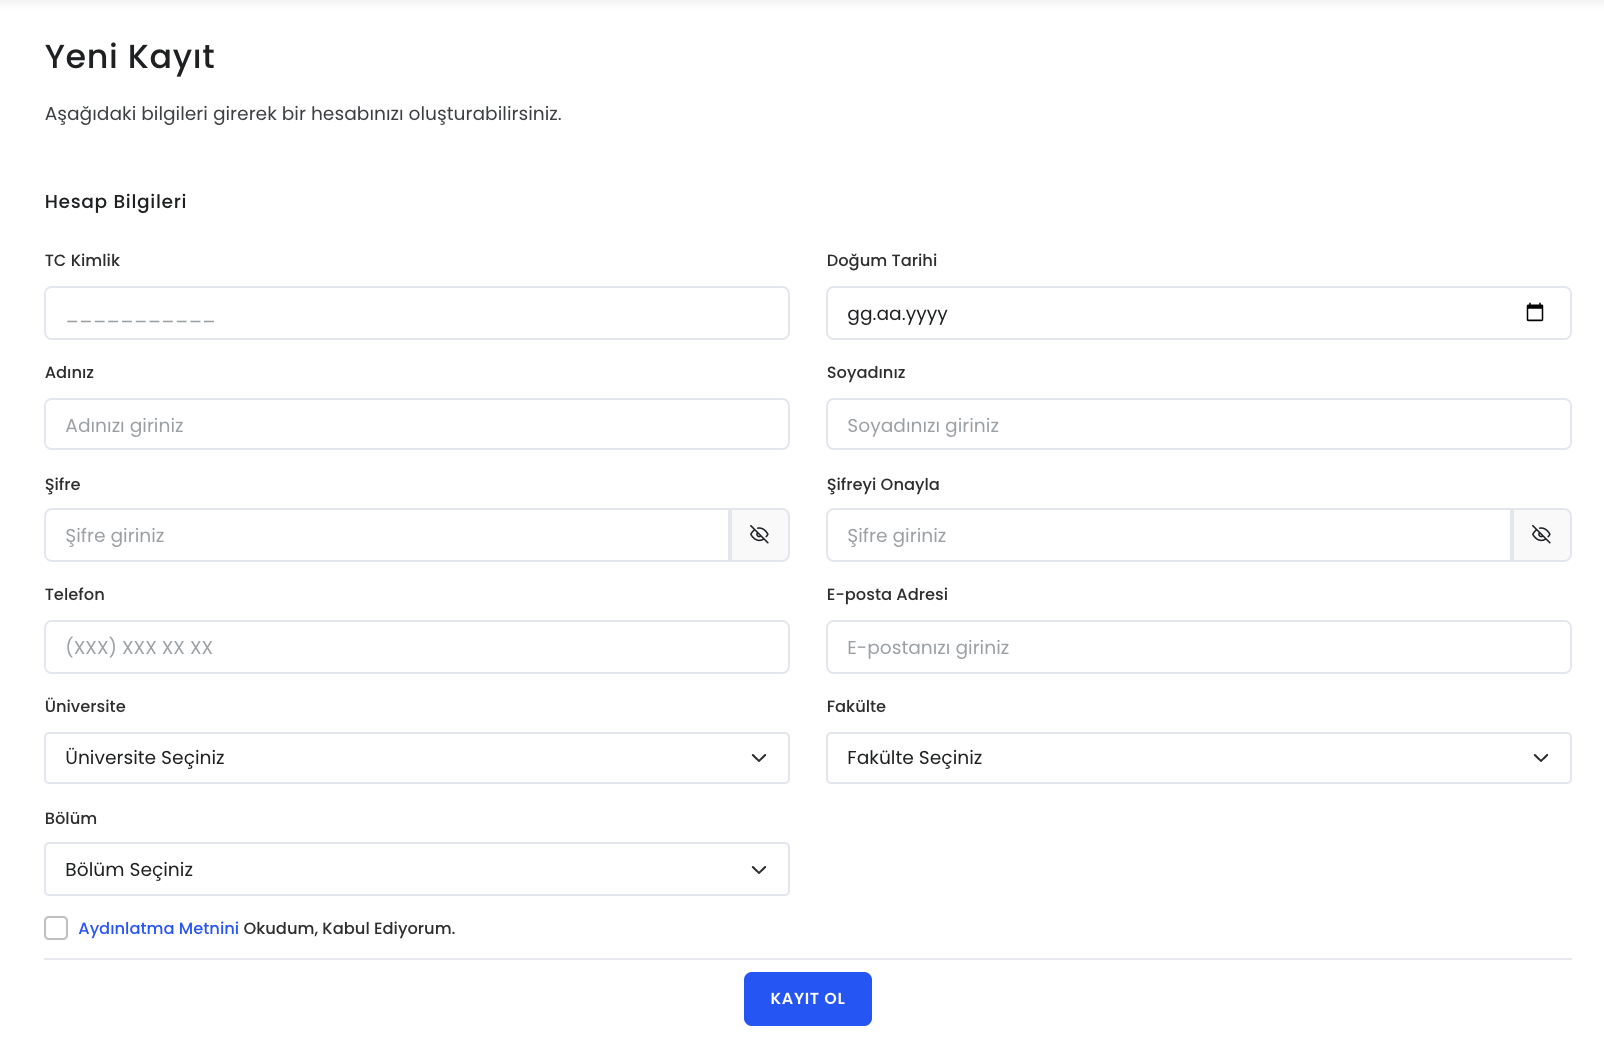The width and height of the screenshot is (1604, 1062).
Task: Click the chevron arrow in Bölüm dropdown
Action: pyautogui.click(x=759, y=869)
